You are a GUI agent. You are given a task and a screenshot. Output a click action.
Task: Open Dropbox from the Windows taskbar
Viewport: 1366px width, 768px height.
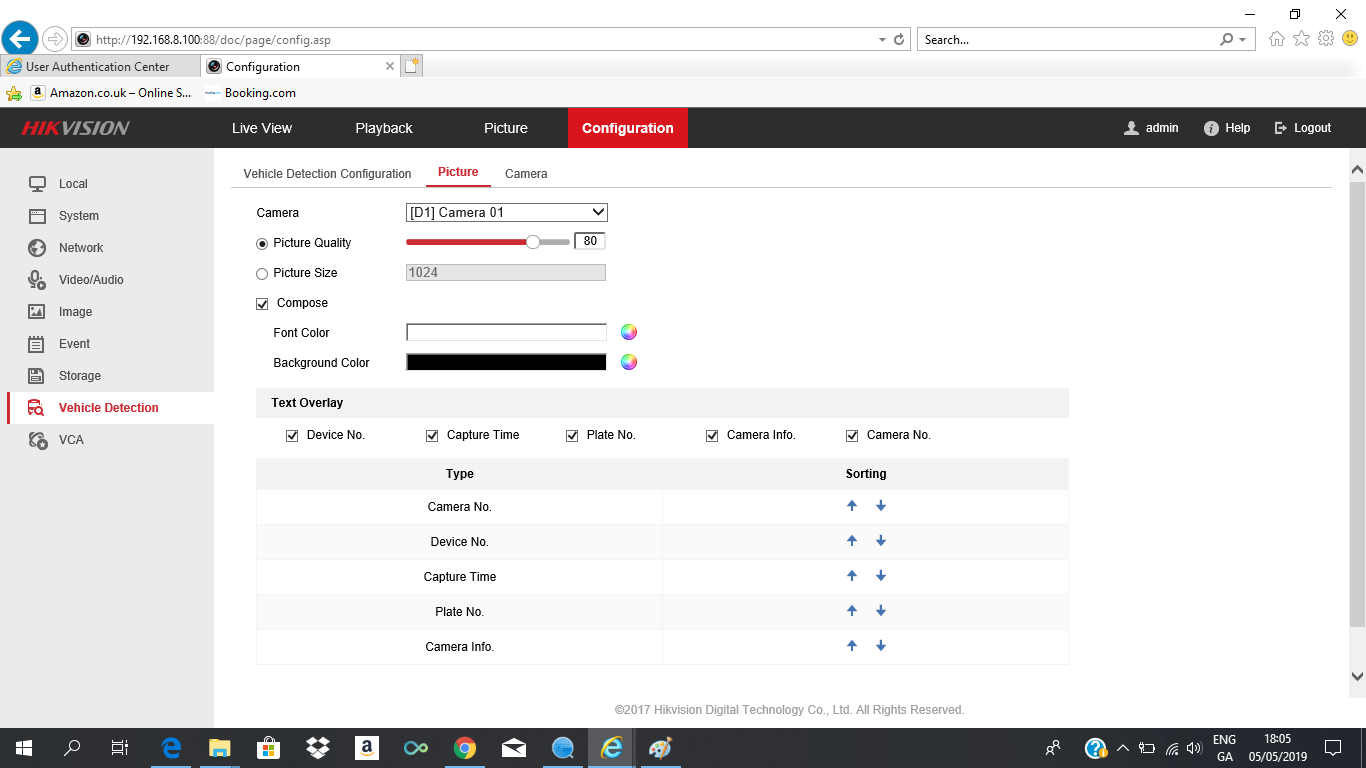pyautogui.click(x=318, y=748)
